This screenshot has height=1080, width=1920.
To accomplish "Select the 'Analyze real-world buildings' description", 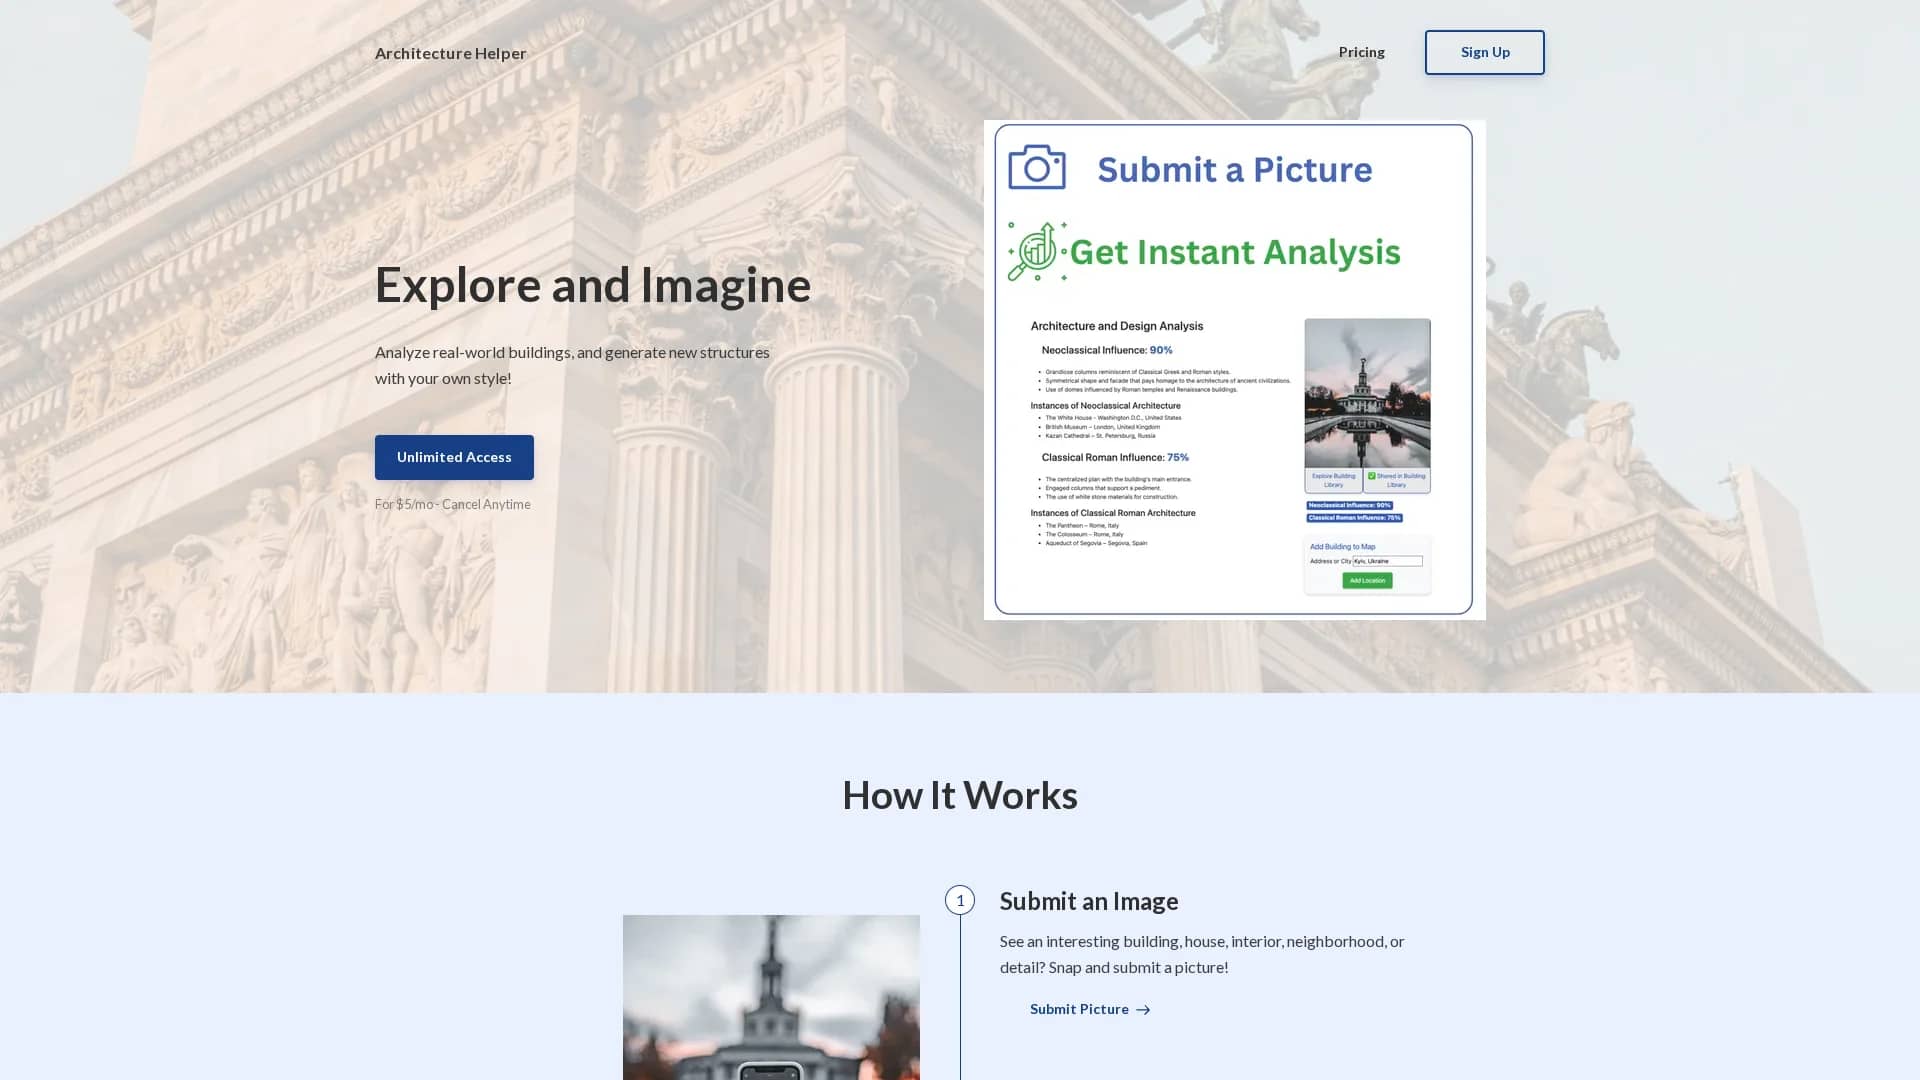I will tap(572, 365).
